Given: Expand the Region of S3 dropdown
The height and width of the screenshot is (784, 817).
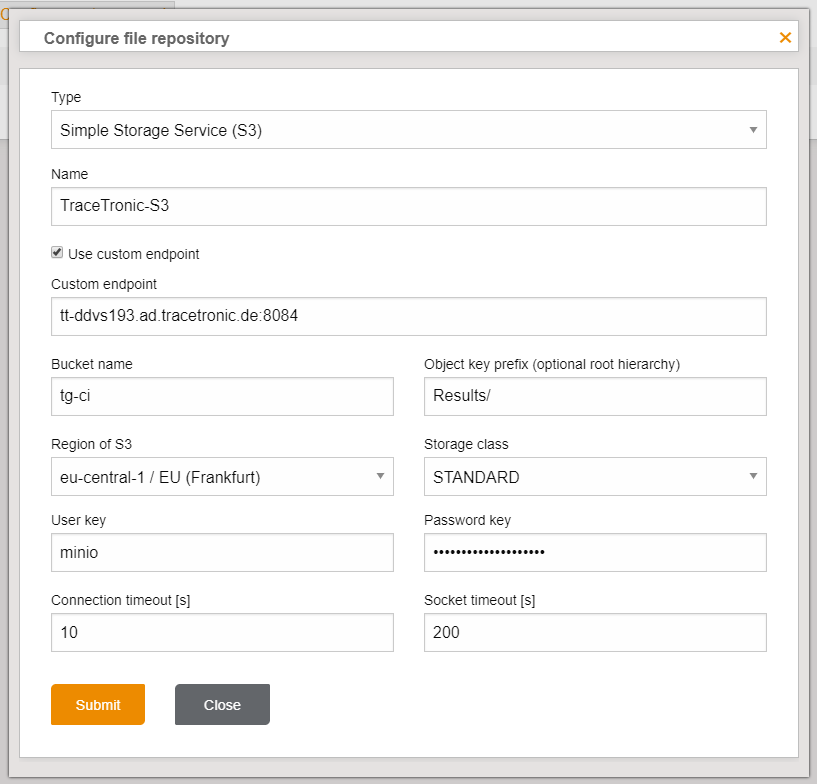Looking at the screenshot, I should pyautogui.click(x=222, y=477).
